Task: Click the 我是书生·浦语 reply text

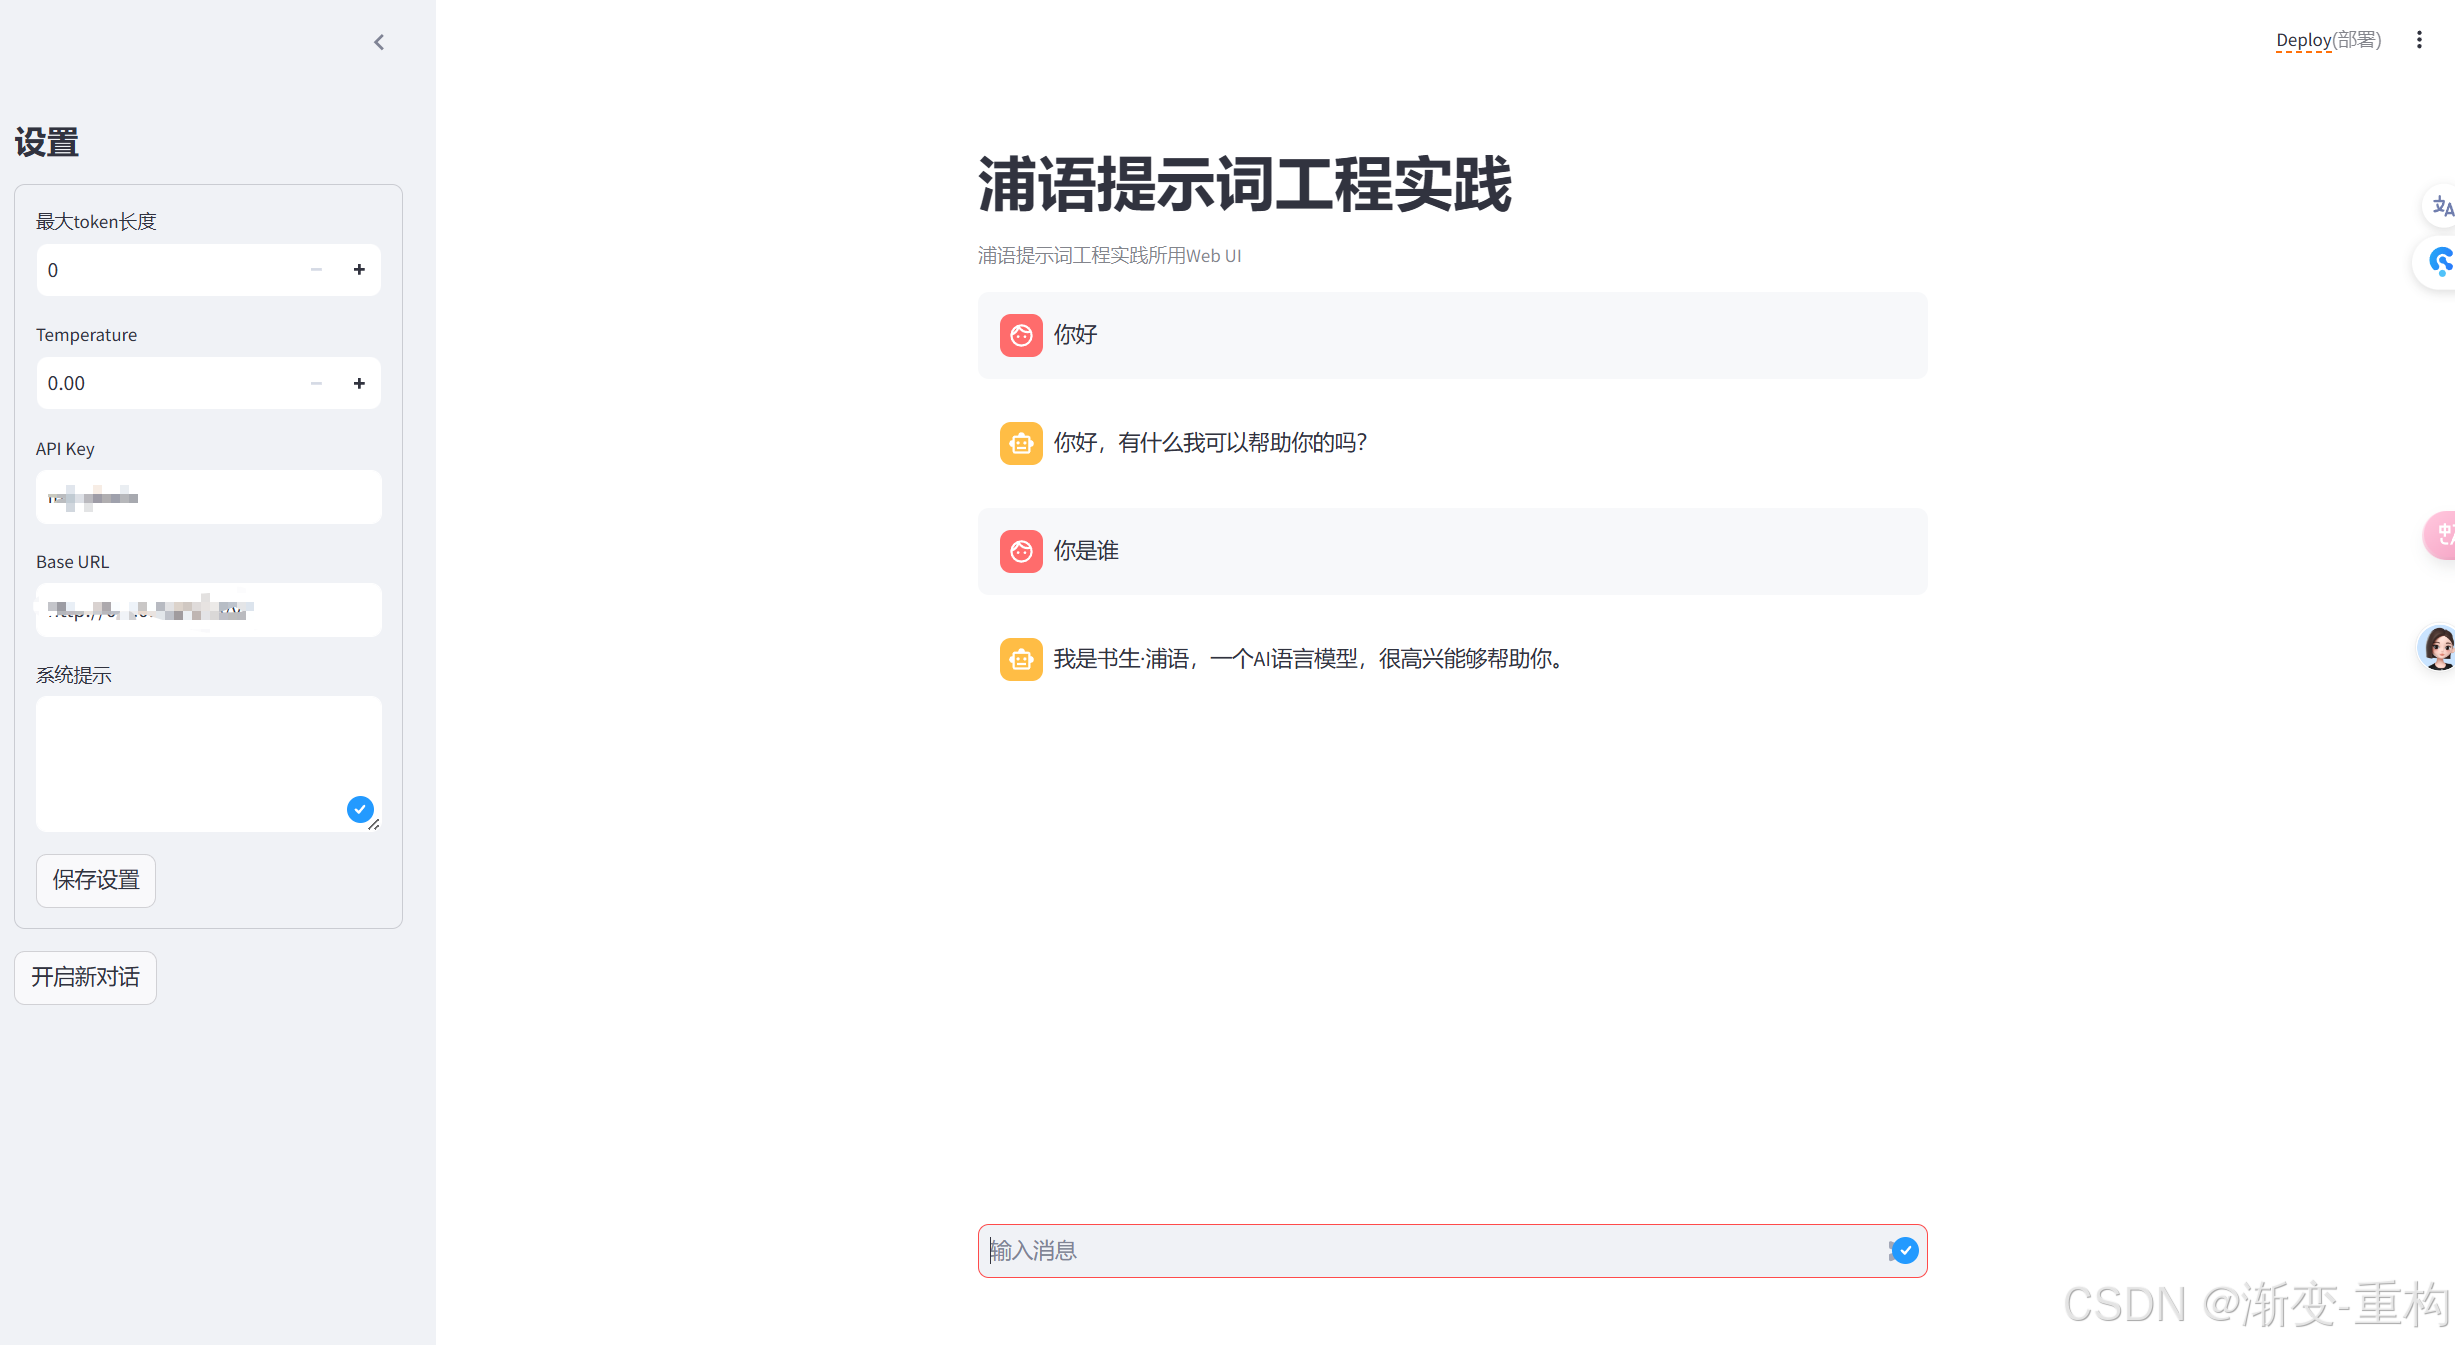Action: [x=1310, y=659]
